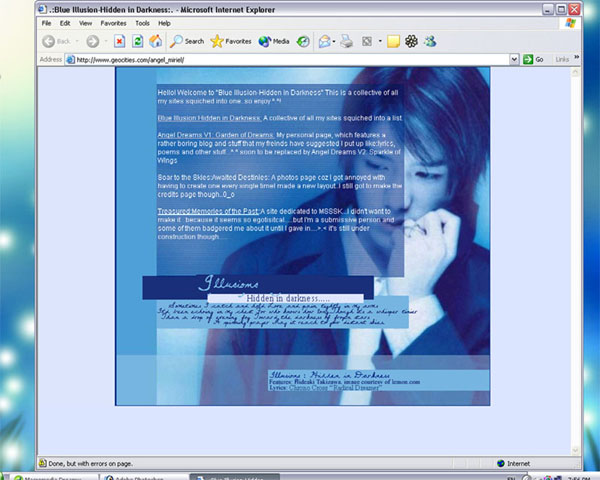Screen dimensions: 600x480
Task: Open Chrono Cross Radical Dreamer lyrics link
Action: pyautogui.click(x=335, y=388)
